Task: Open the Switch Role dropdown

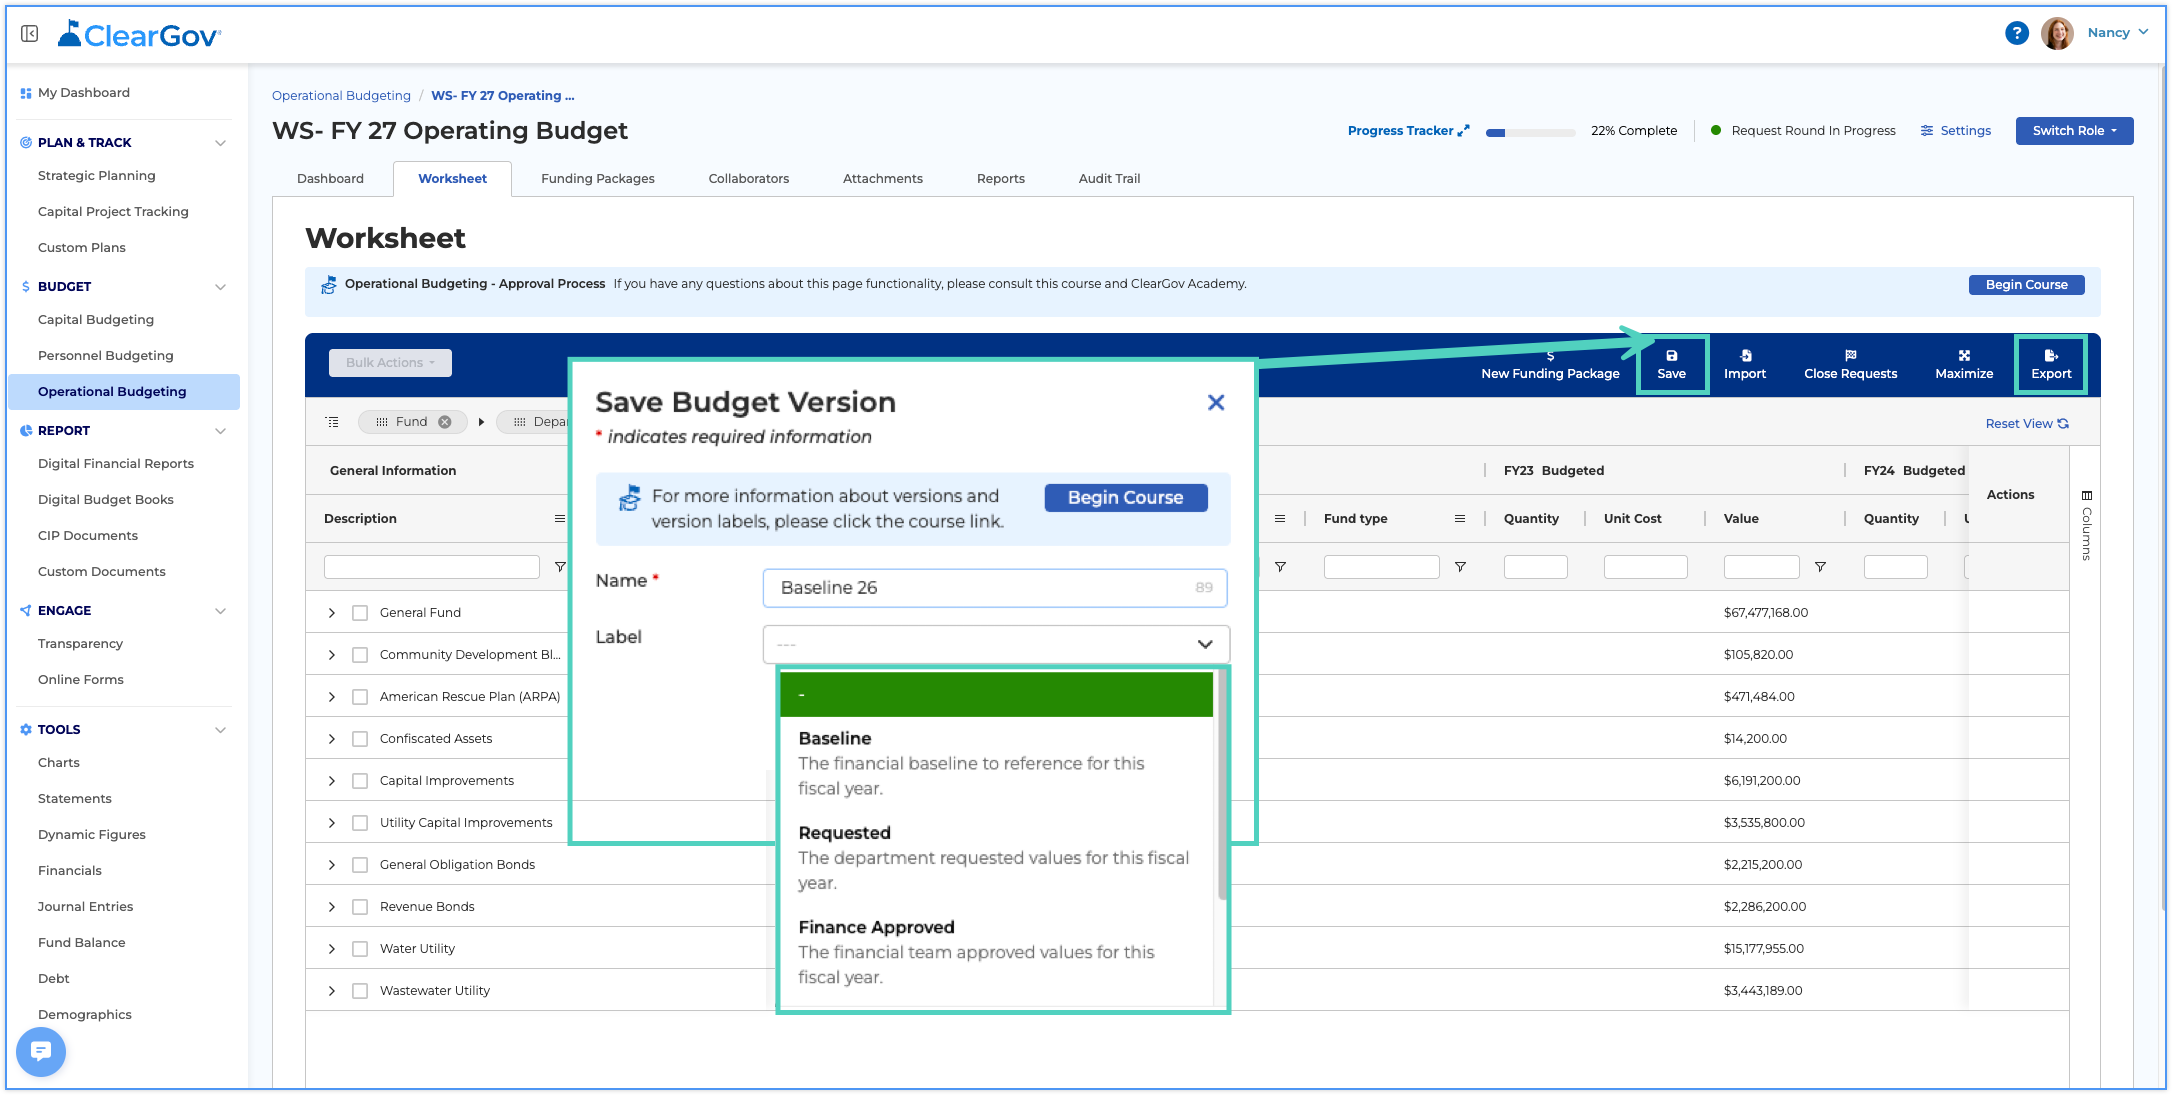Action: [2074, 131]
